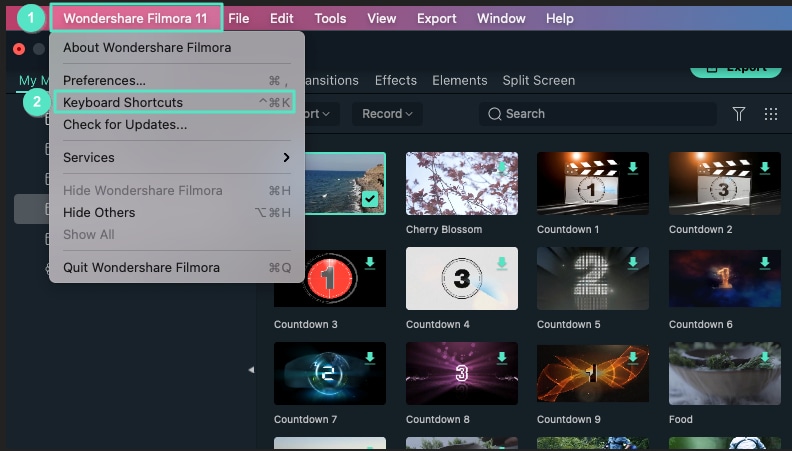Image resolution: width=792 pixels, height=451 pixels.
Task: Toggle the grid view icon
Action: [771, 114]
